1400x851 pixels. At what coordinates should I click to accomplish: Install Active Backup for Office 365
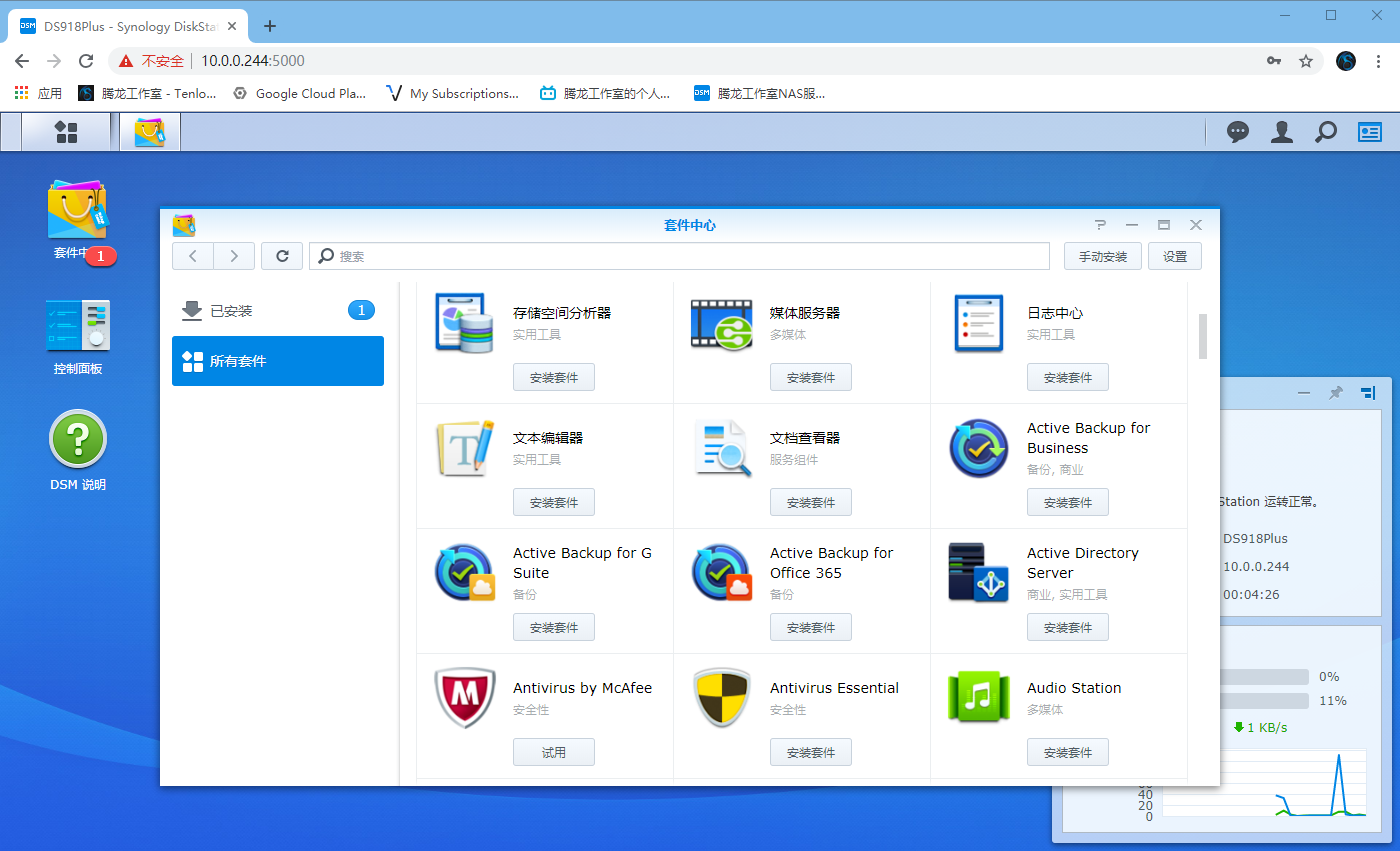pos(811,627)
